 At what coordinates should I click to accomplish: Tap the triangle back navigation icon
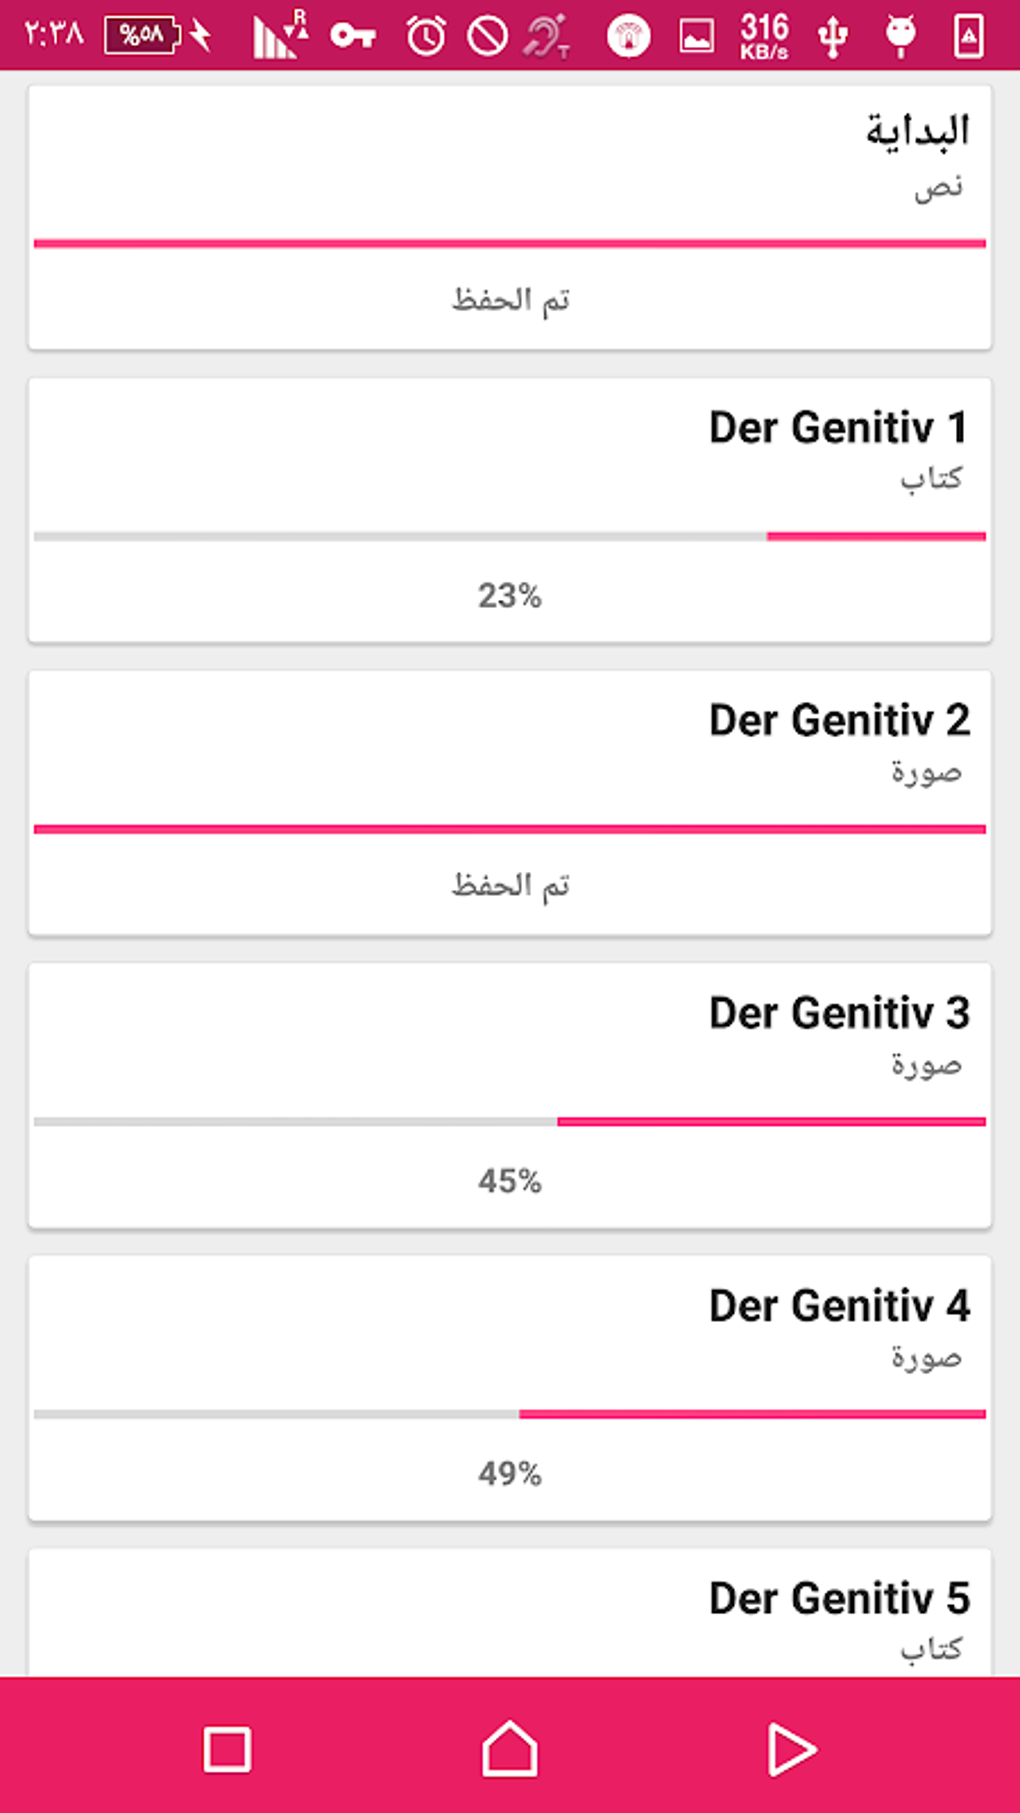point(791,1749)
